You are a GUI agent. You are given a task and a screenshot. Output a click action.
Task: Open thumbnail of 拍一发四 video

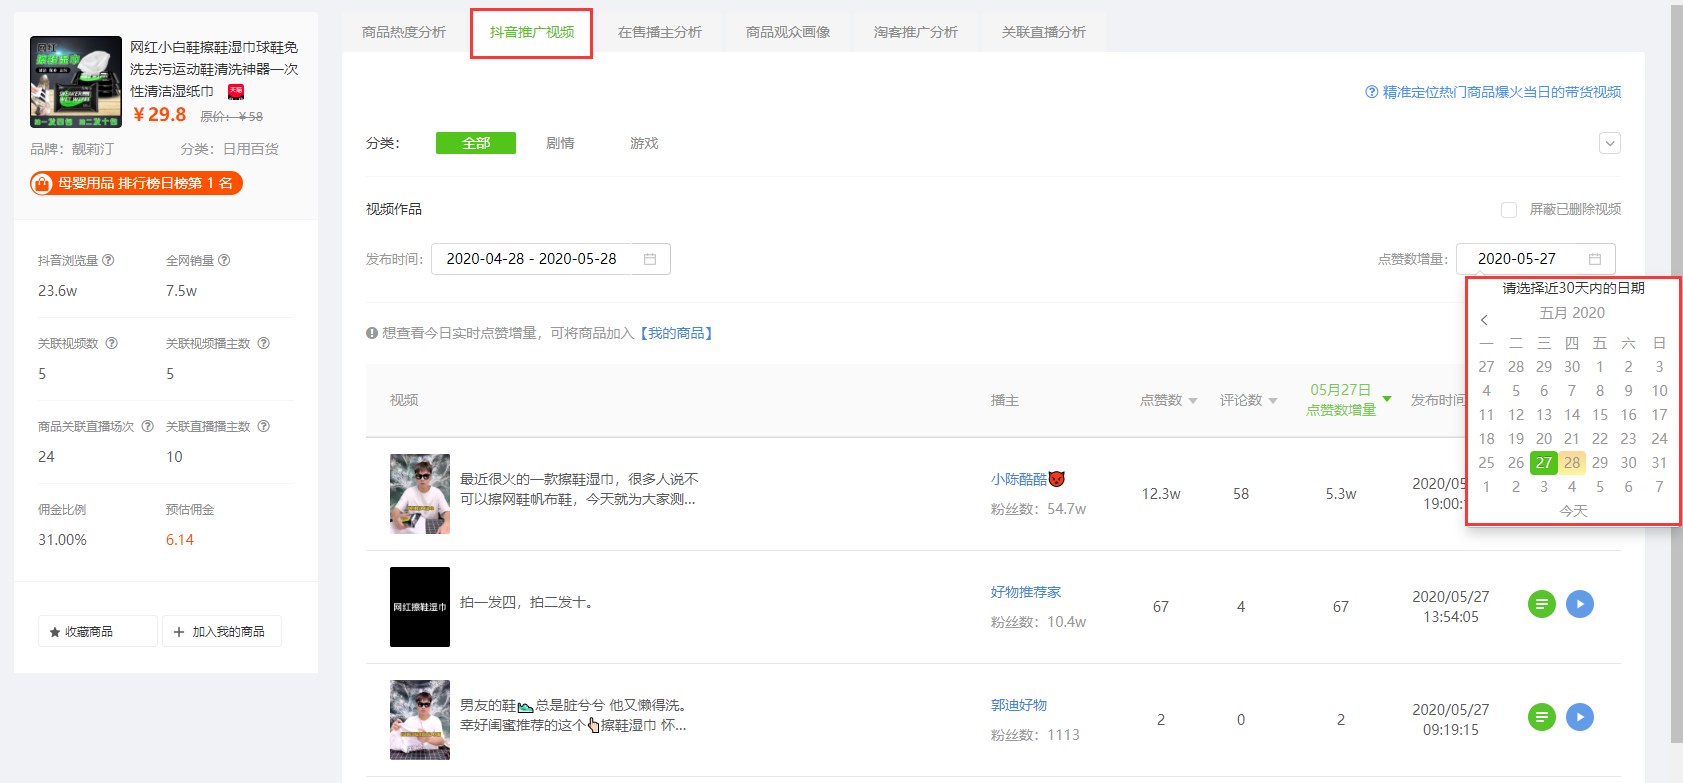(x=420, y=607)
